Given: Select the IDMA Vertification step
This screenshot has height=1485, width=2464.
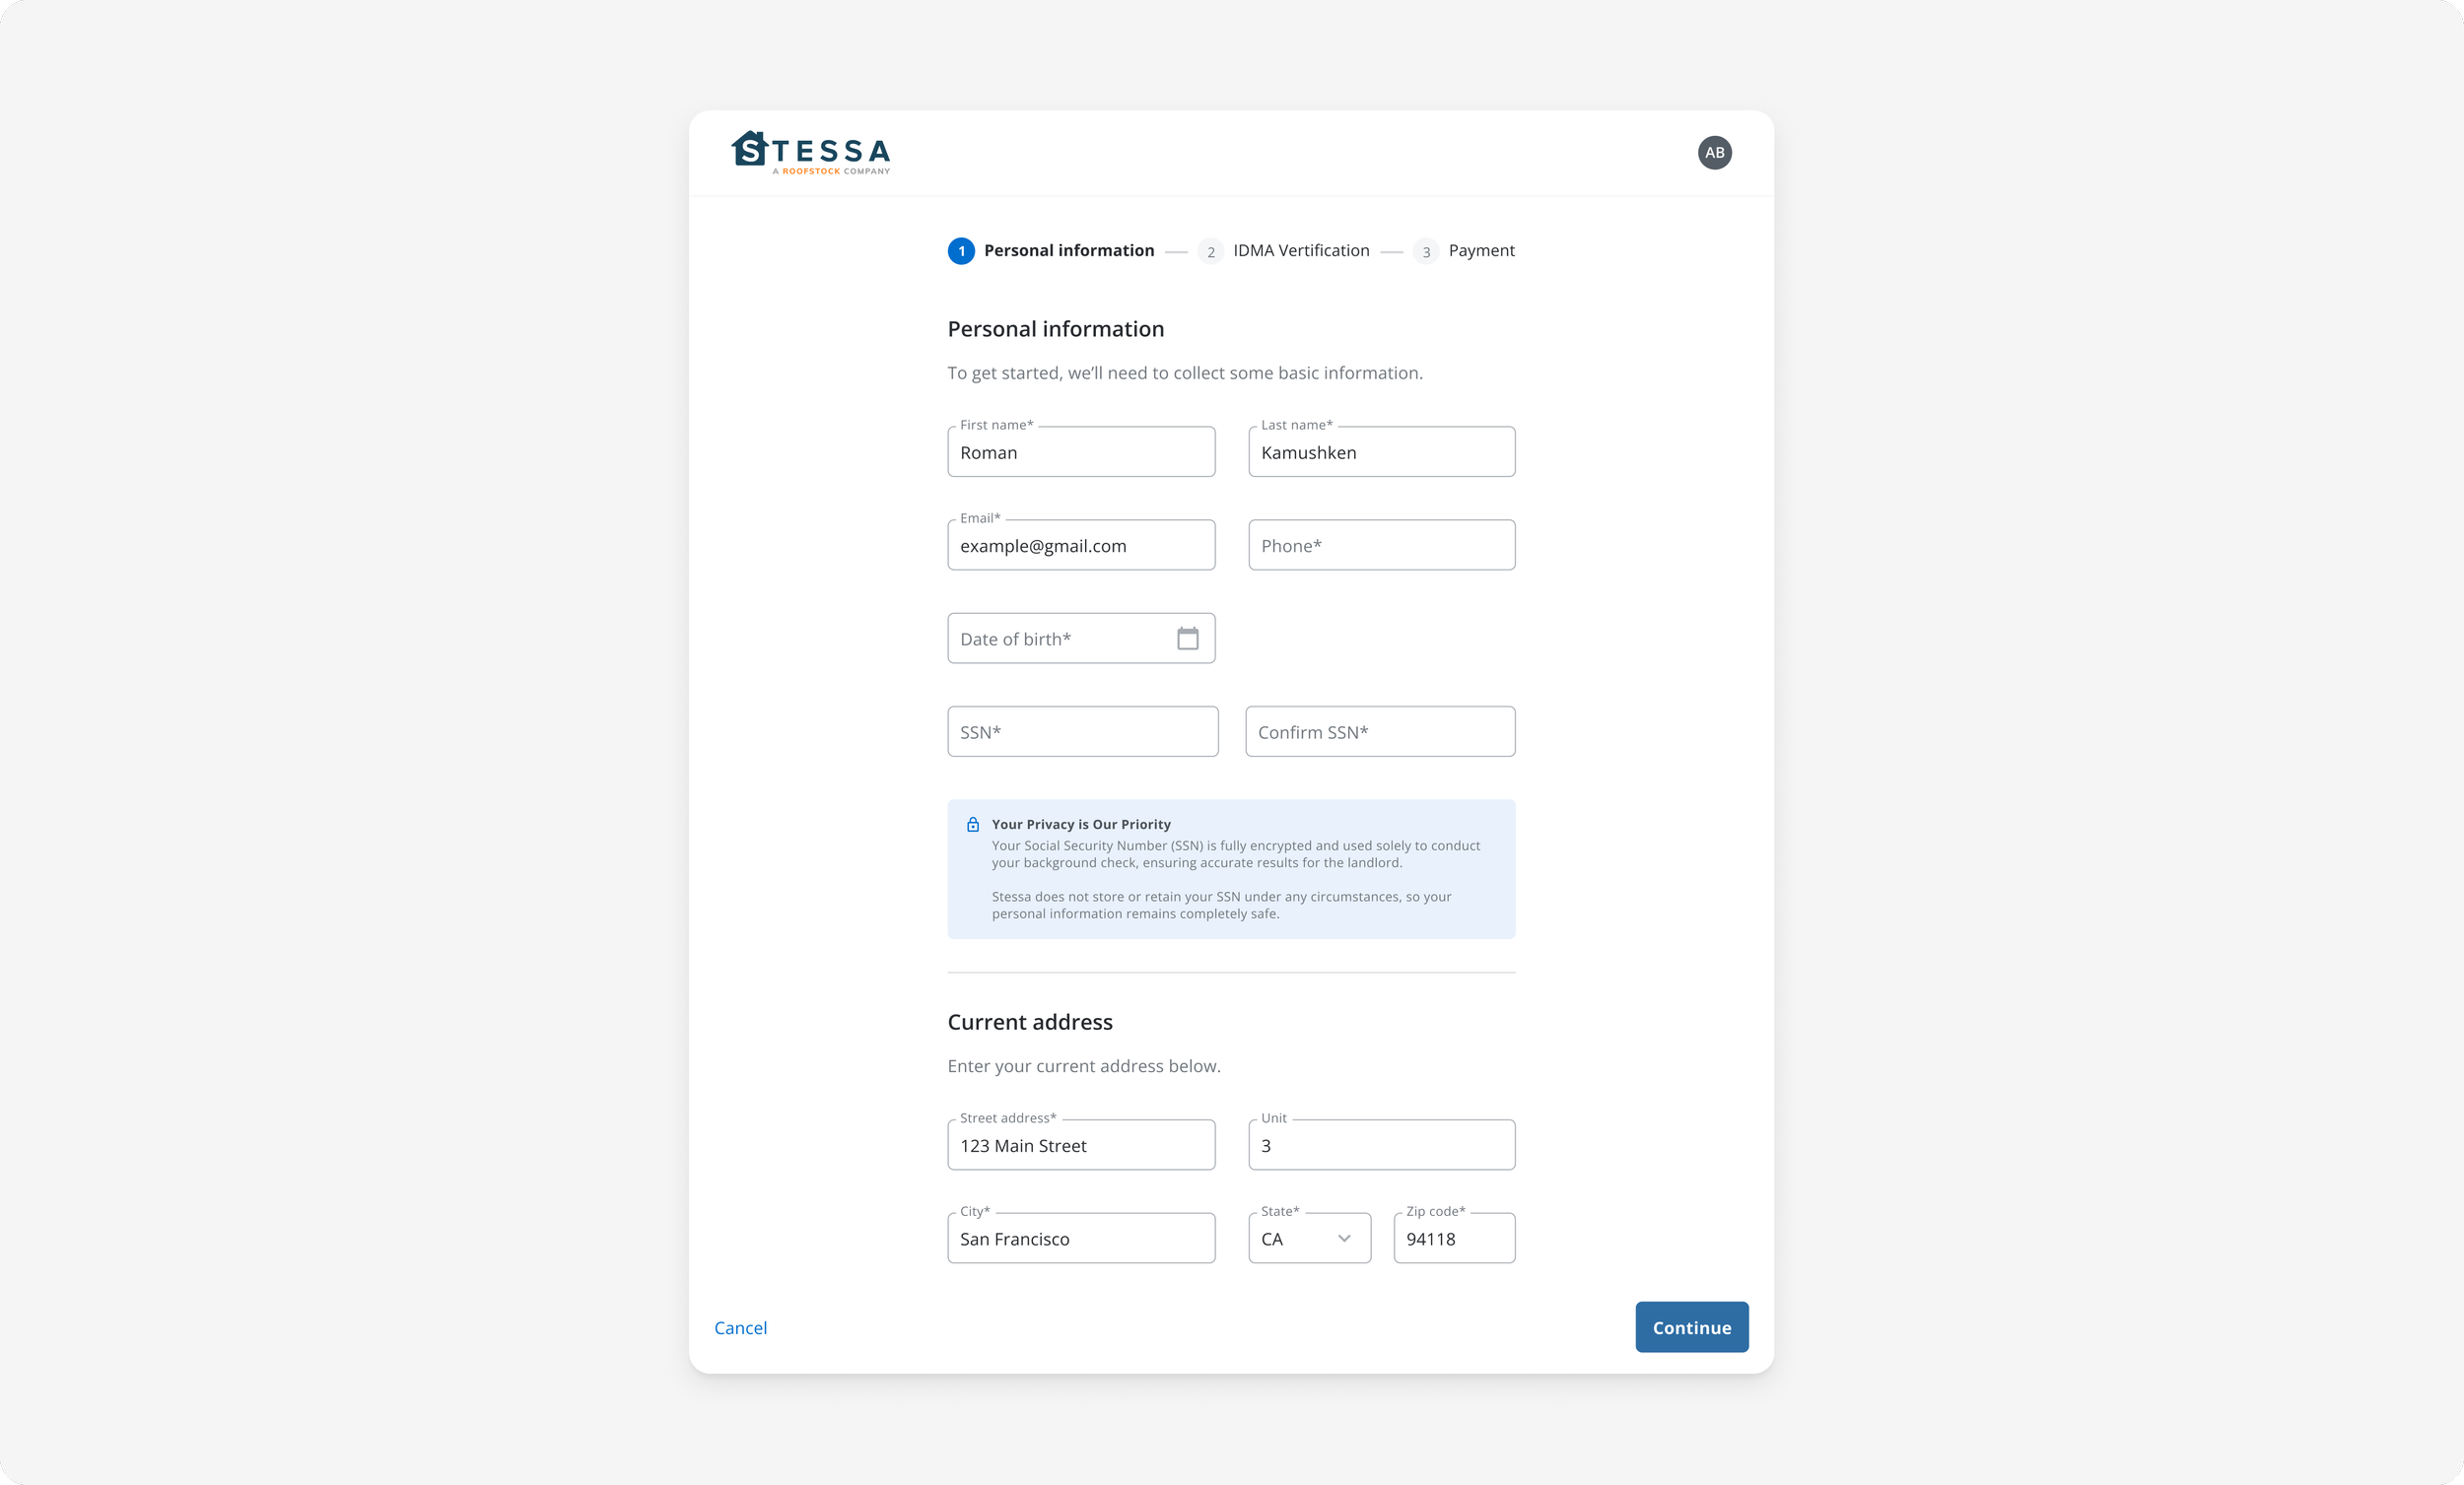Looking at the screenshot, I should click(1301, 251).
